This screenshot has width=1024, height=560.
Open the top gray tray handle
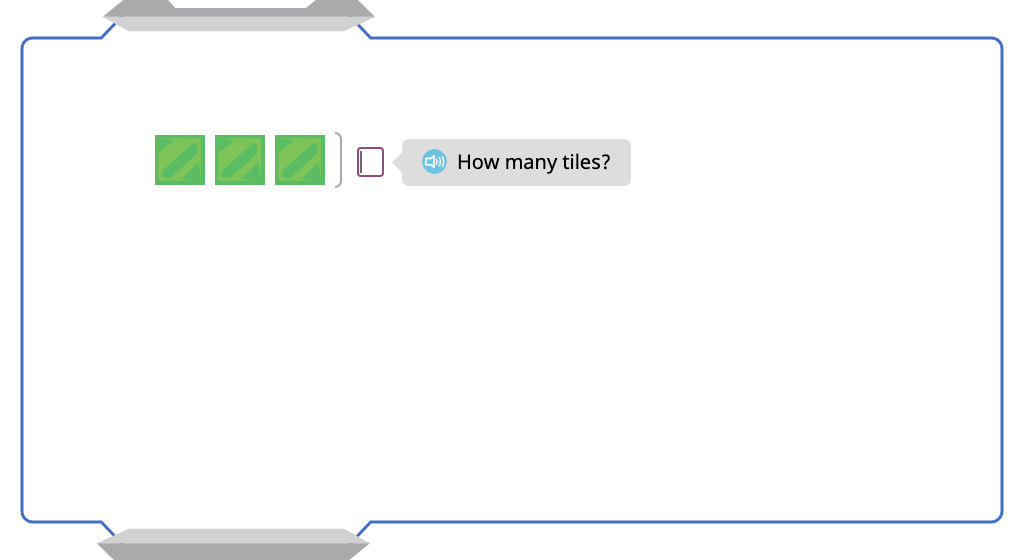tap(239, 16)
